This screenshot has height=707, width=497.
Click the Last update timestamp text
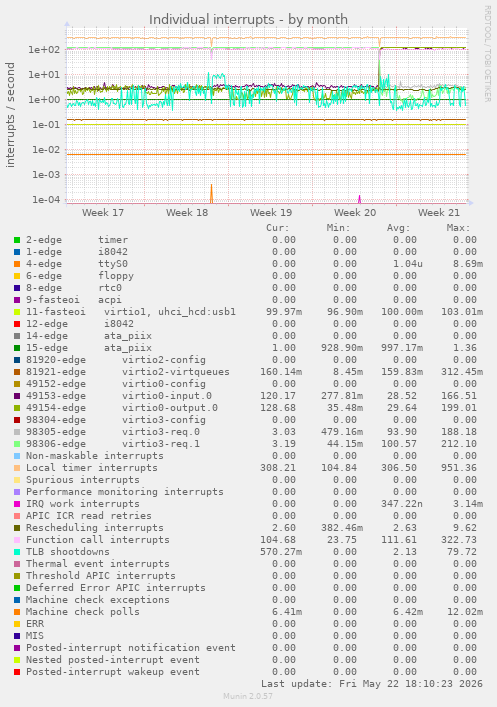[x=372, y=684]
